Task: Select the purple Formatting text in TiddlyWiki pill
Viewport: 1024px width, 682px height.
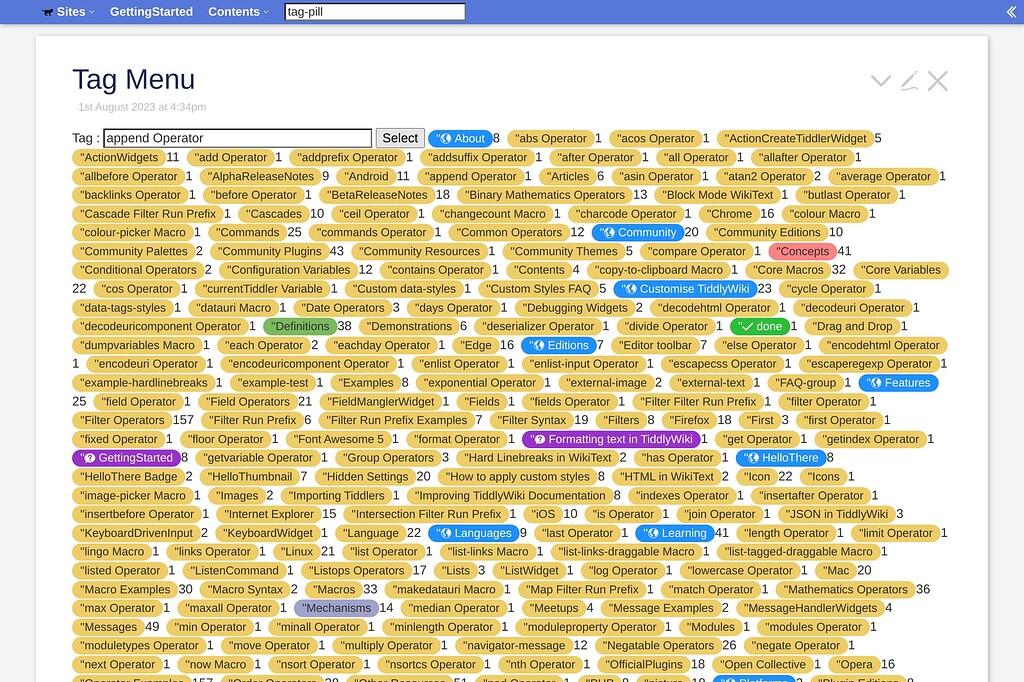Action: click(610, 439)
